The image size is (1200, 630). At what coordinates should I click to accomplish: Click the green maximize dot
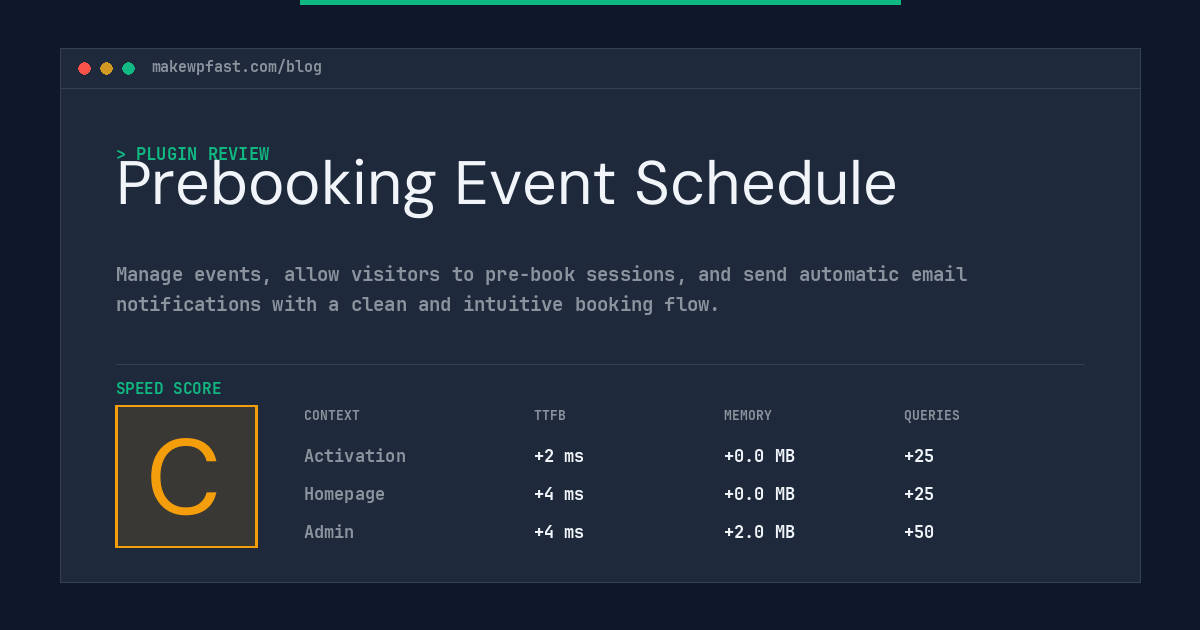point(128,68)
